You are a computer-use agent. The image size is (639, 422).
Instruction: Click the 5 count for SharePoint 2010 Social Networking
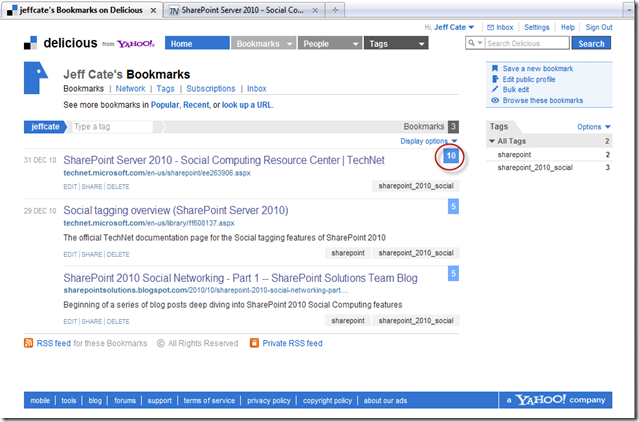(x=453, y=273)
